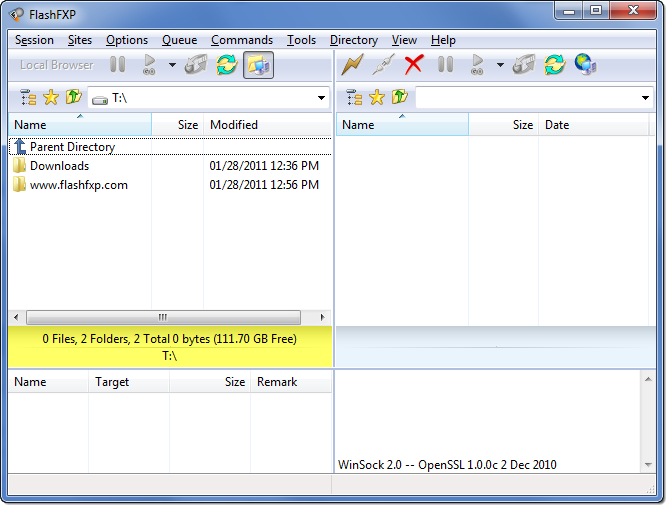Click queue Target column header
Screen dimensions: 669x508
tap(129, 382)
